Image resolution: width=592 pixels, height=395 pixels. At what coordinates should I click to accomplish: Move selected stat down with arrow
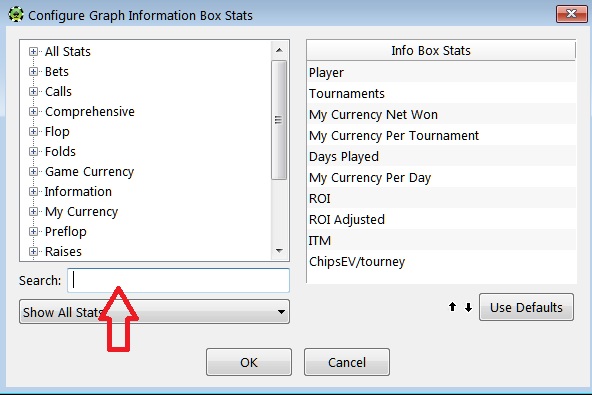[x=468, y=307]
